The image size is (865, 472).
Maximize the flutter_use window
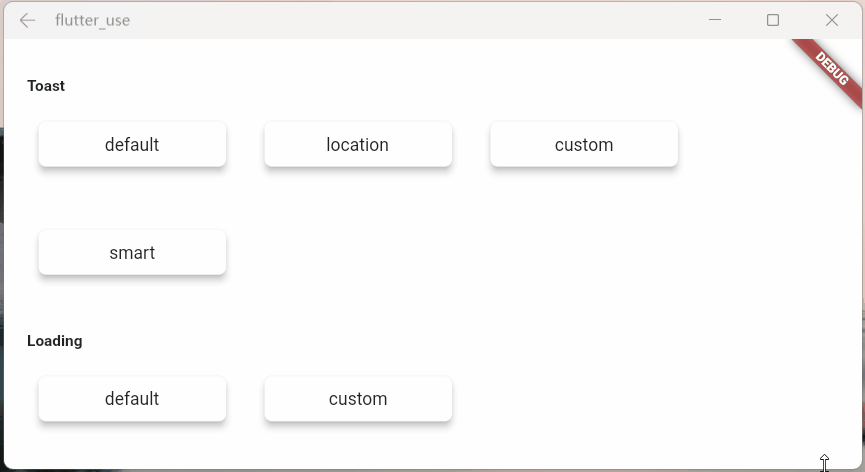pos(773,20)
